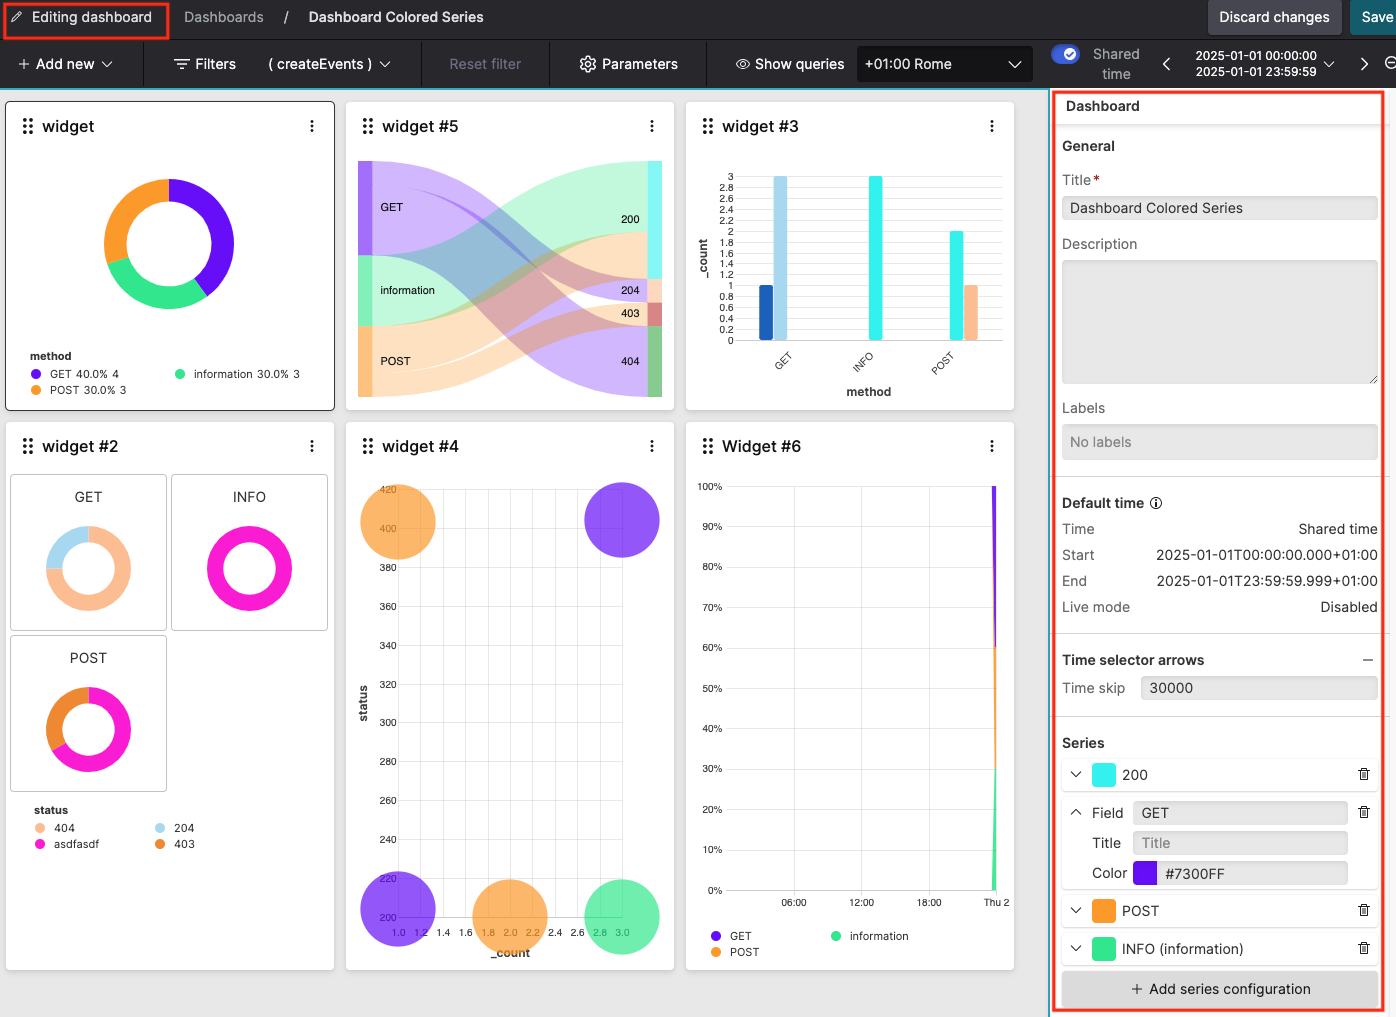Screen dimensions: 1396x1017
Task: Toggle information legend entry in first widget
Action: 237,374
